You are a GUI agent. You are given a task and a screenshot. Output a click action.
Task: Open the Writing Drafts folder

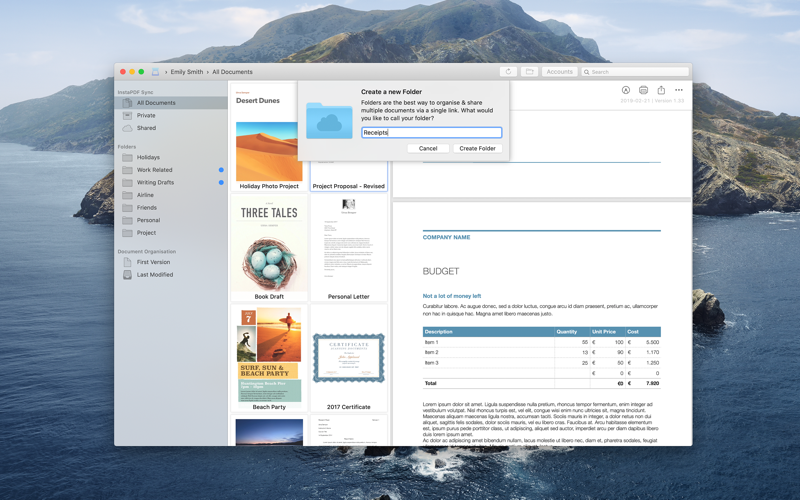tap(155, 183)
